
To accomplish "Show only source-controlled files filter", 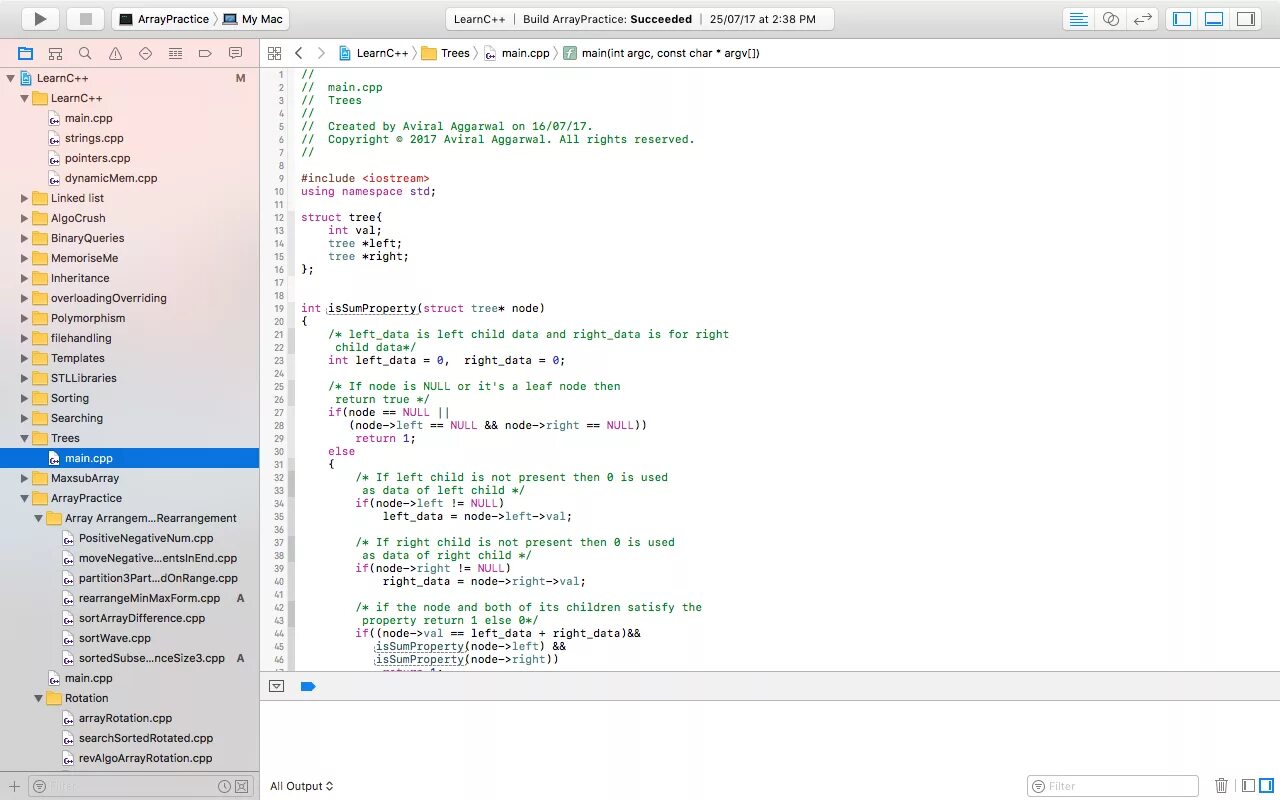I will [x=241, y=786].
